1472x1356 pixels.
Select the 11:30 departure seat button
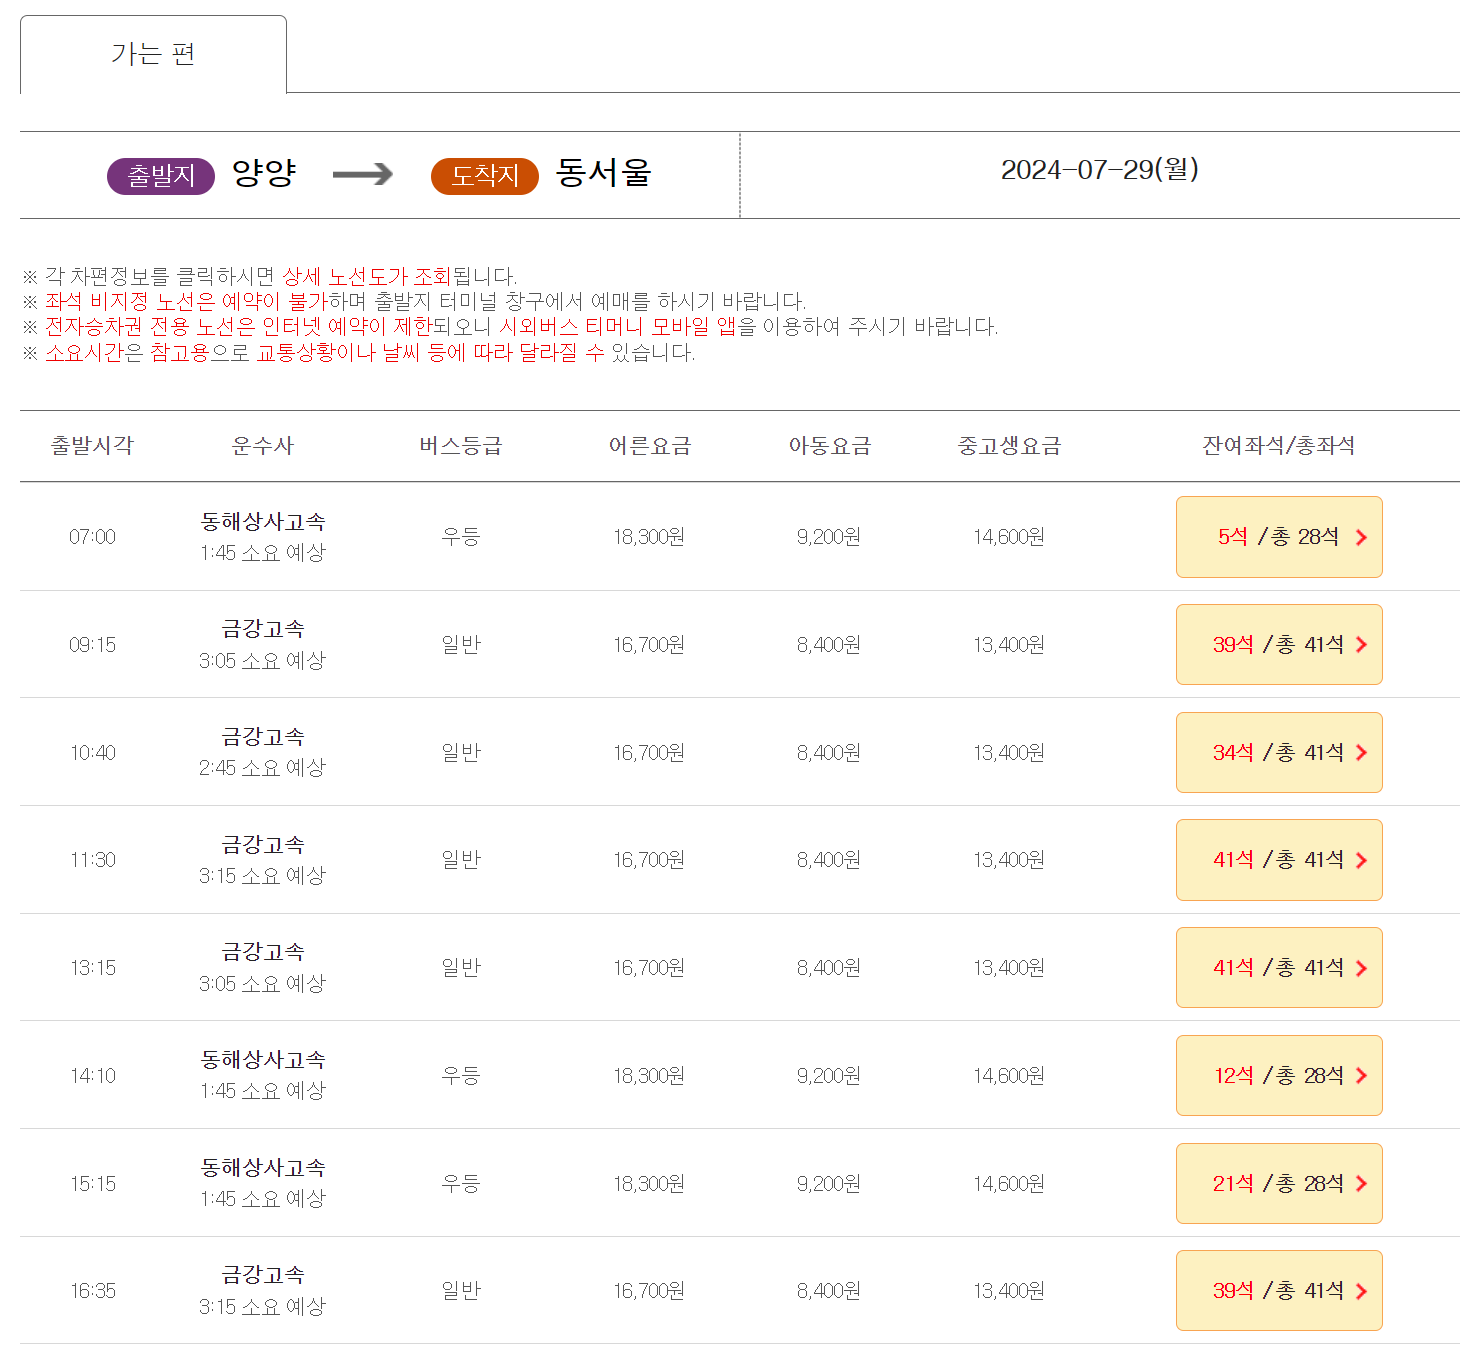pyautogui.click(x=1279, y=860)
